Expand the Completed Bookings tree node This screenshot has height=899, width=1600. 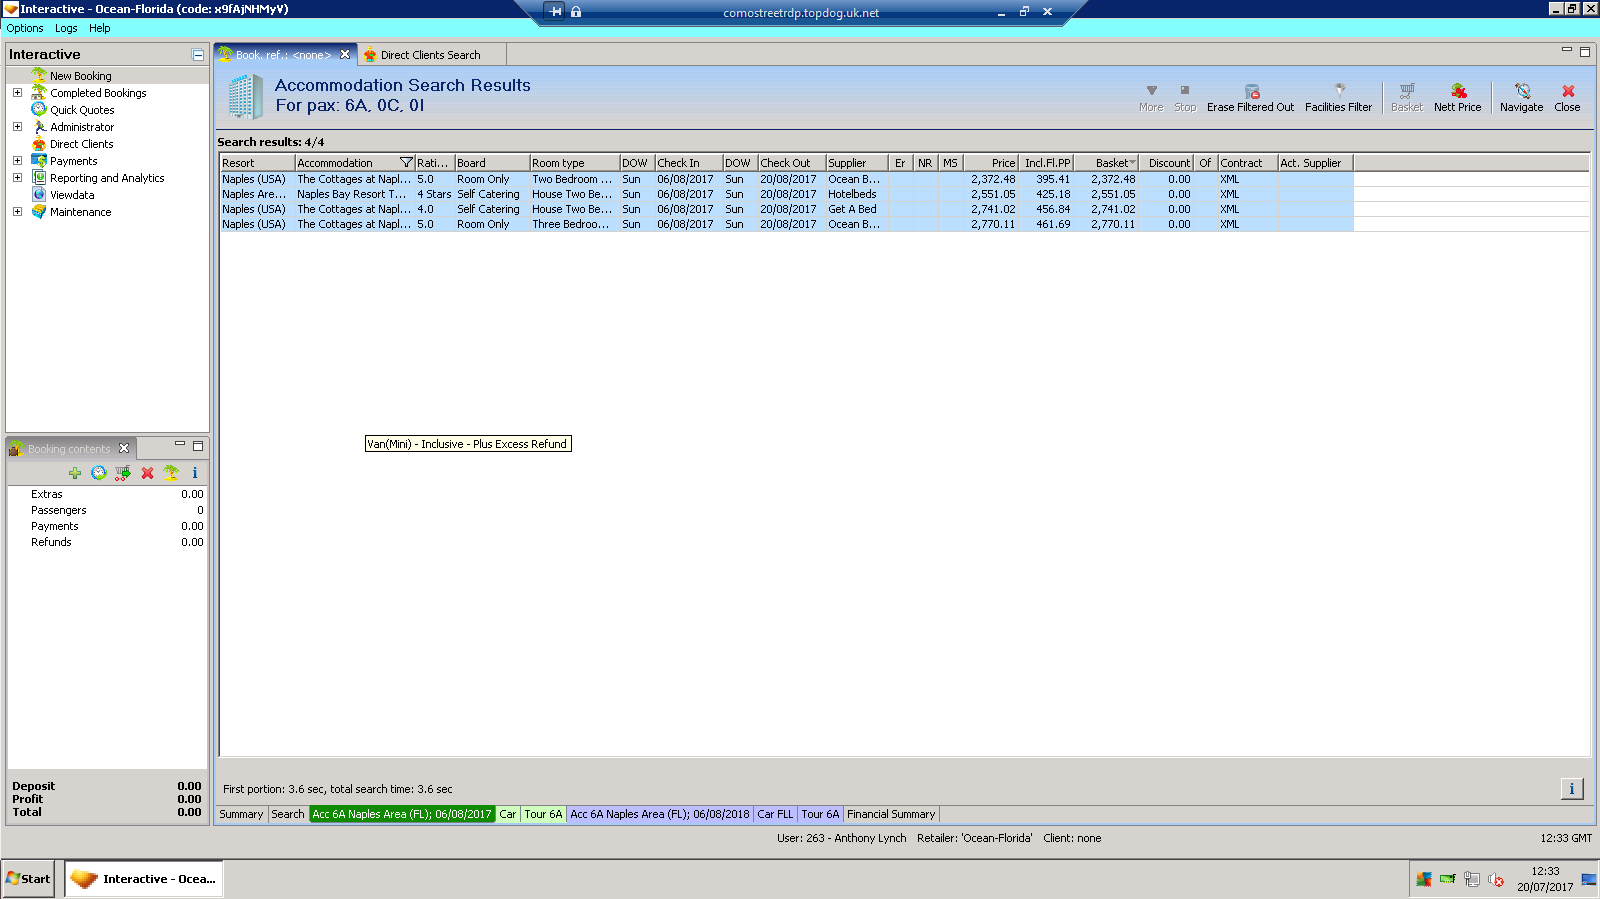[17, 93]
